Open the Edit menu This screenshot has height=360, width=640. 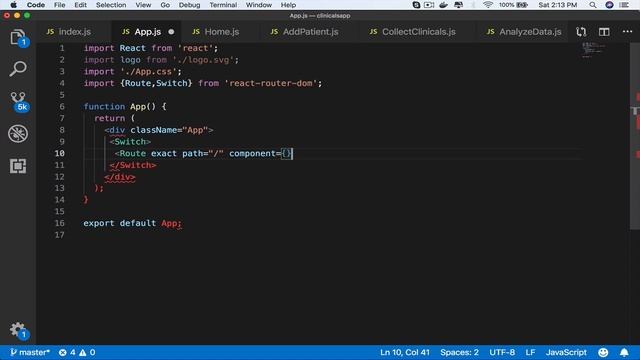click(80, 5)
